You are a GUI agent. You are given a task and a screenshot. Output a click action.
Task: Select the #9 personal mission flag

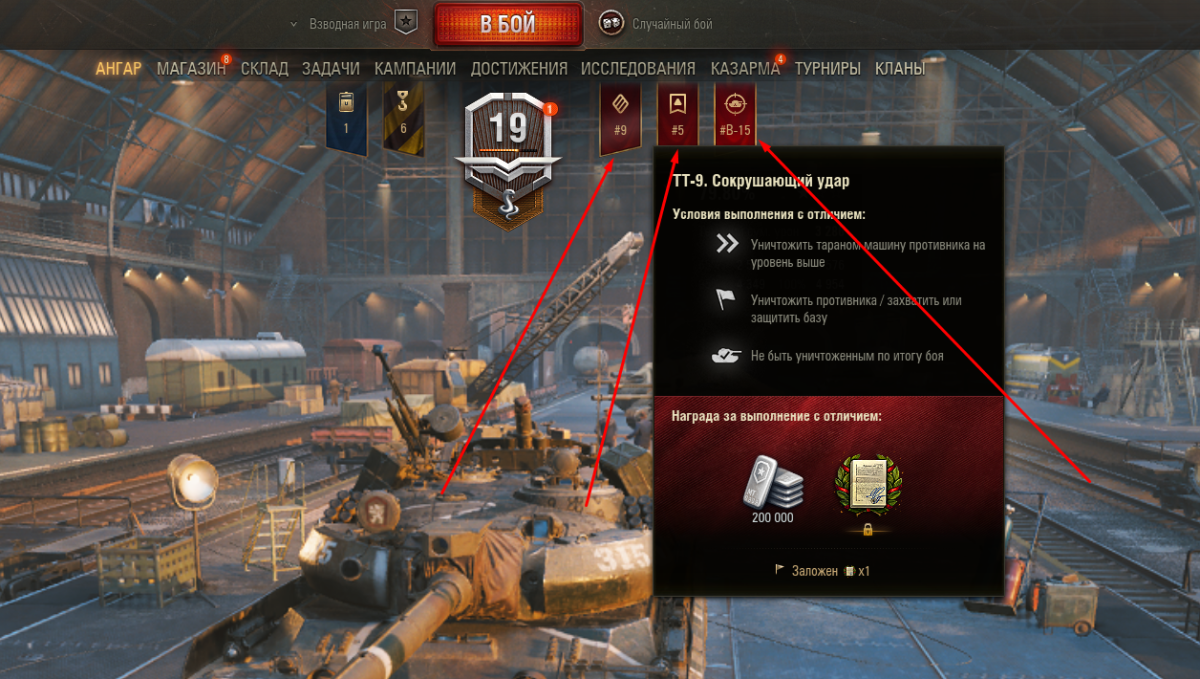[x=620, y=118]
